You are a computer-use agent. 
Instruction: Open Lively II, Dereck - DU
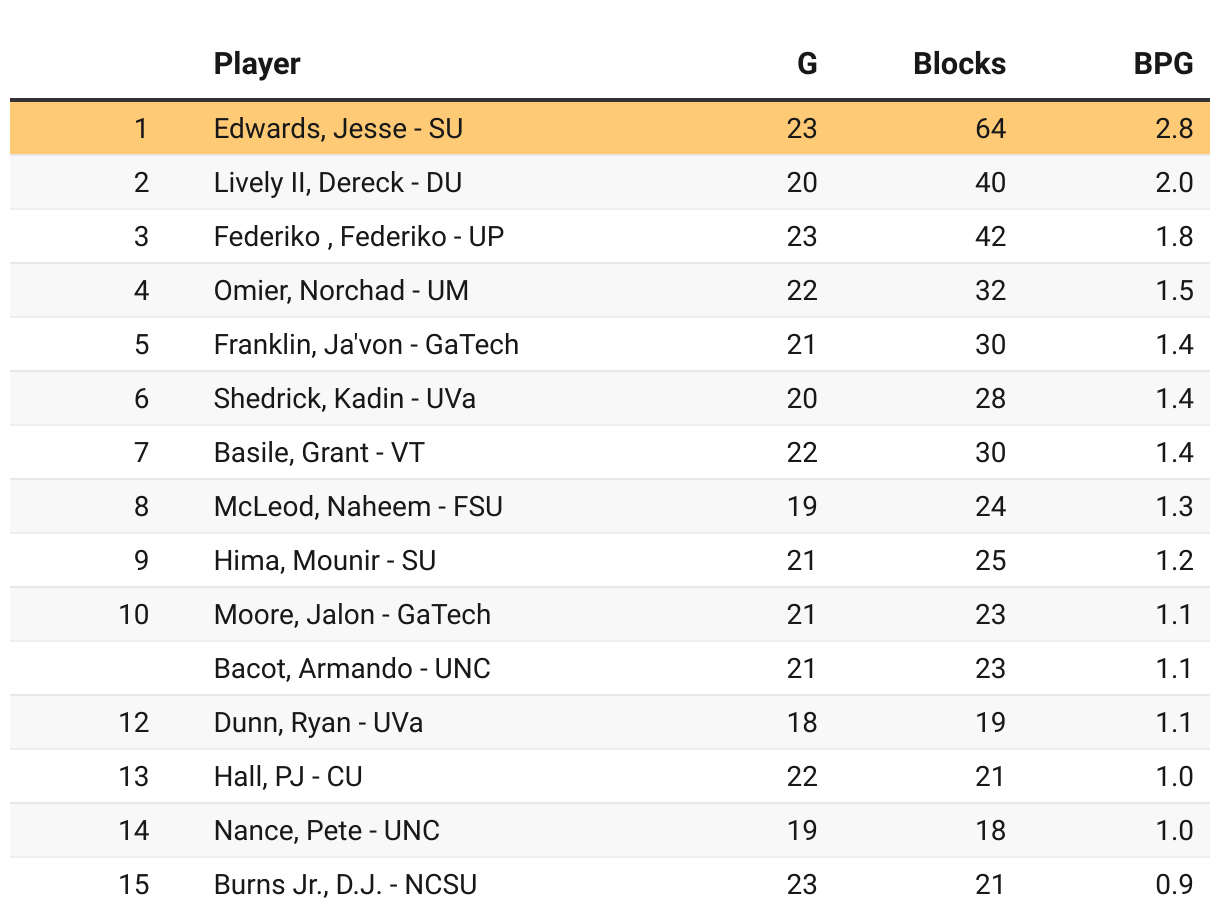click(337, 183)
